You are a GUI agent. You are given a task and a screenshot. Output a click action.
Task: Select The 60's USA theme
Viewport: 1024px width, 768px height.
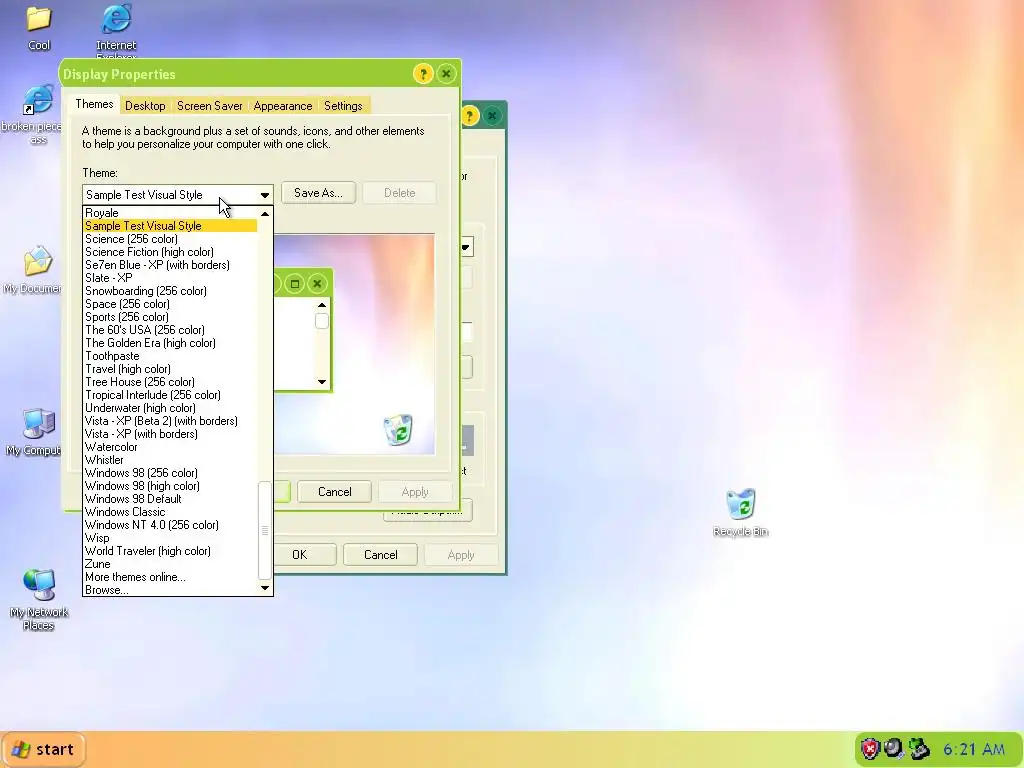point(170,330)
